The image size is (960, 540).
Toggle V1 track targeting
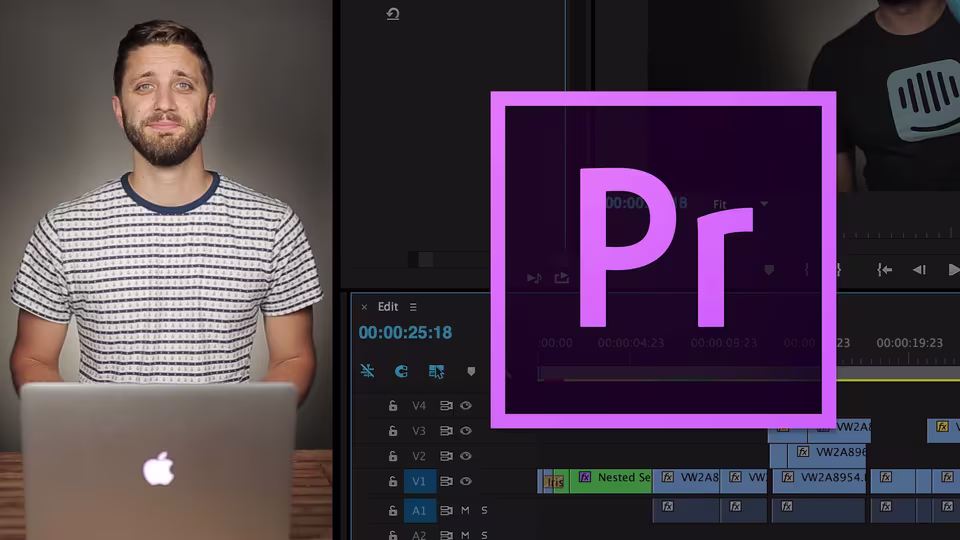[x=419, y=481]
